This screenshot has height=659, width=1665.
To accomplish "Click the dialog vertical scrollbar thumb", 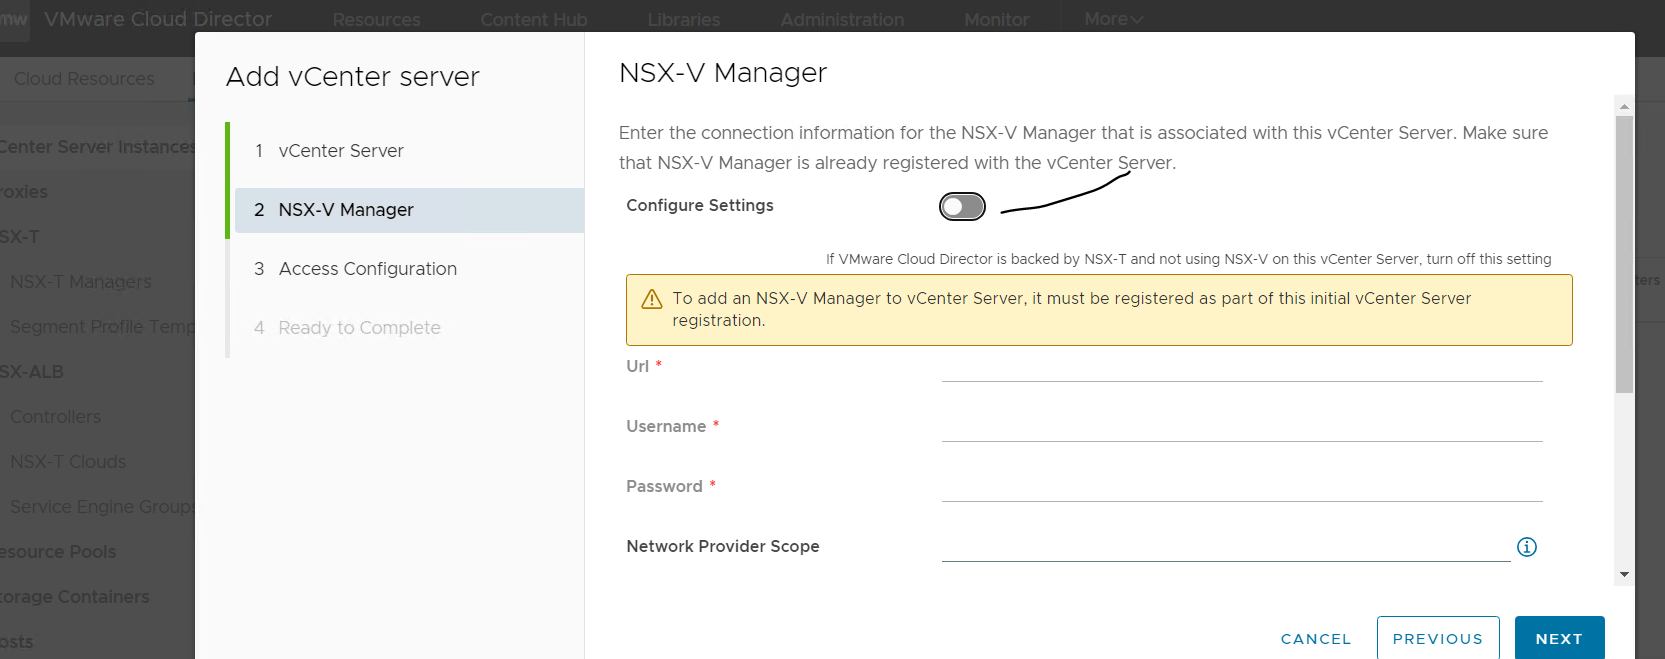I will 1624,254.
